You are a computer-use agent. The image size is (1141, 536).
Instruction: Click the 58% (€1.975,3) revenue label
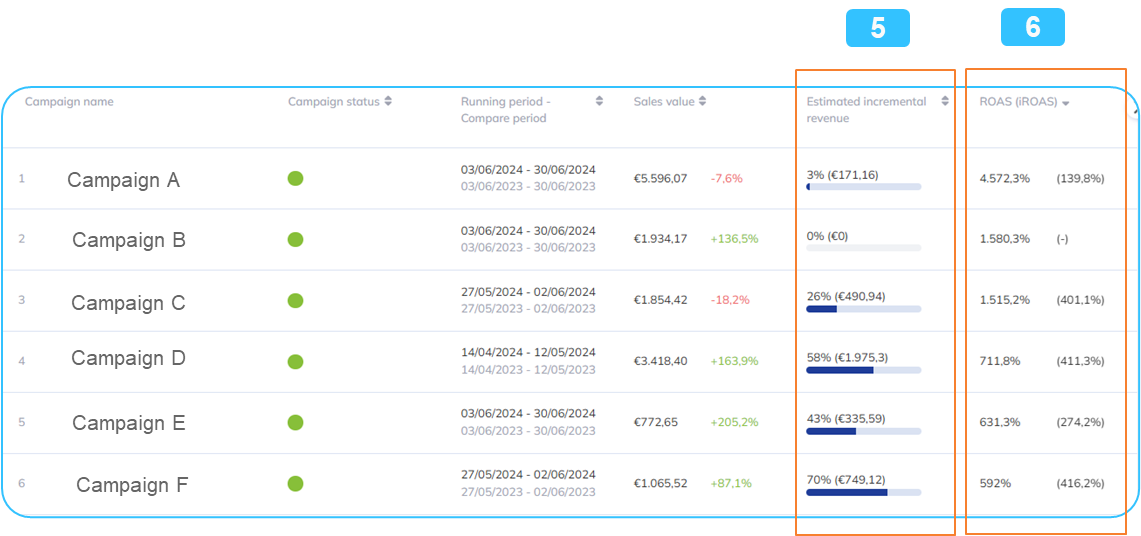point(847,357)
